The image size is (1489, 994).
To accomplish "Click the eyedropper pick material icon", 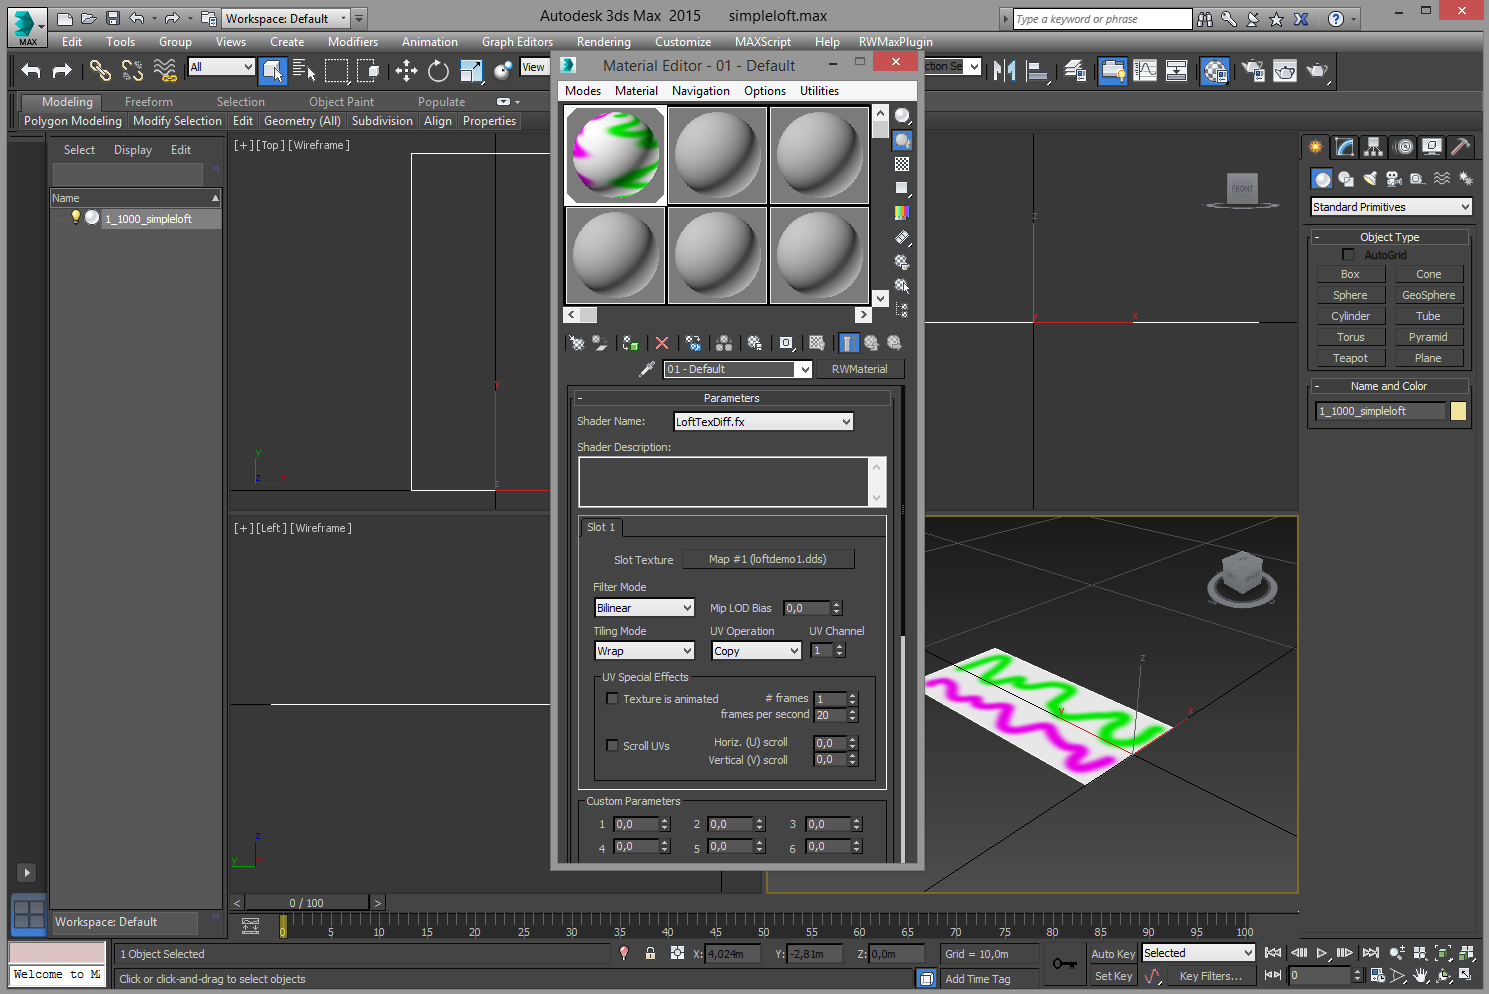I will pyautogui.click(x=647, y=369).
